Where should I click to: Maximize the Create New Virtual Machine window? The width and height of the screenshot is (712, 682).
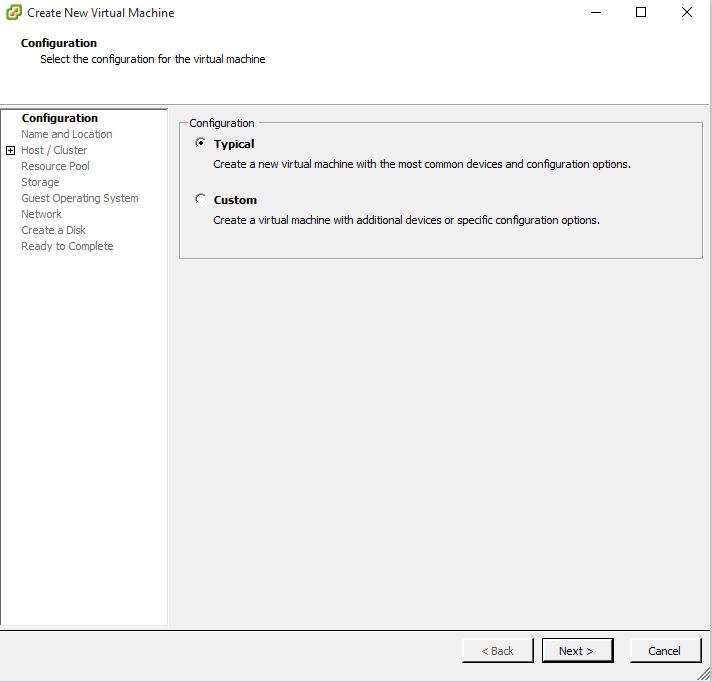coord(641,12)
